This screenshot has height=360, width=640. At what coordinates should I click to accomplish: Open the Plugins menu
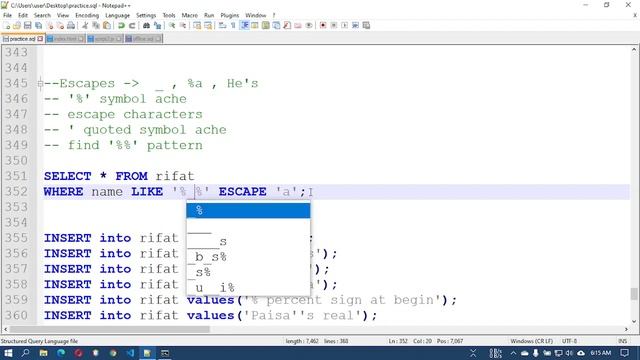[230, 15]
